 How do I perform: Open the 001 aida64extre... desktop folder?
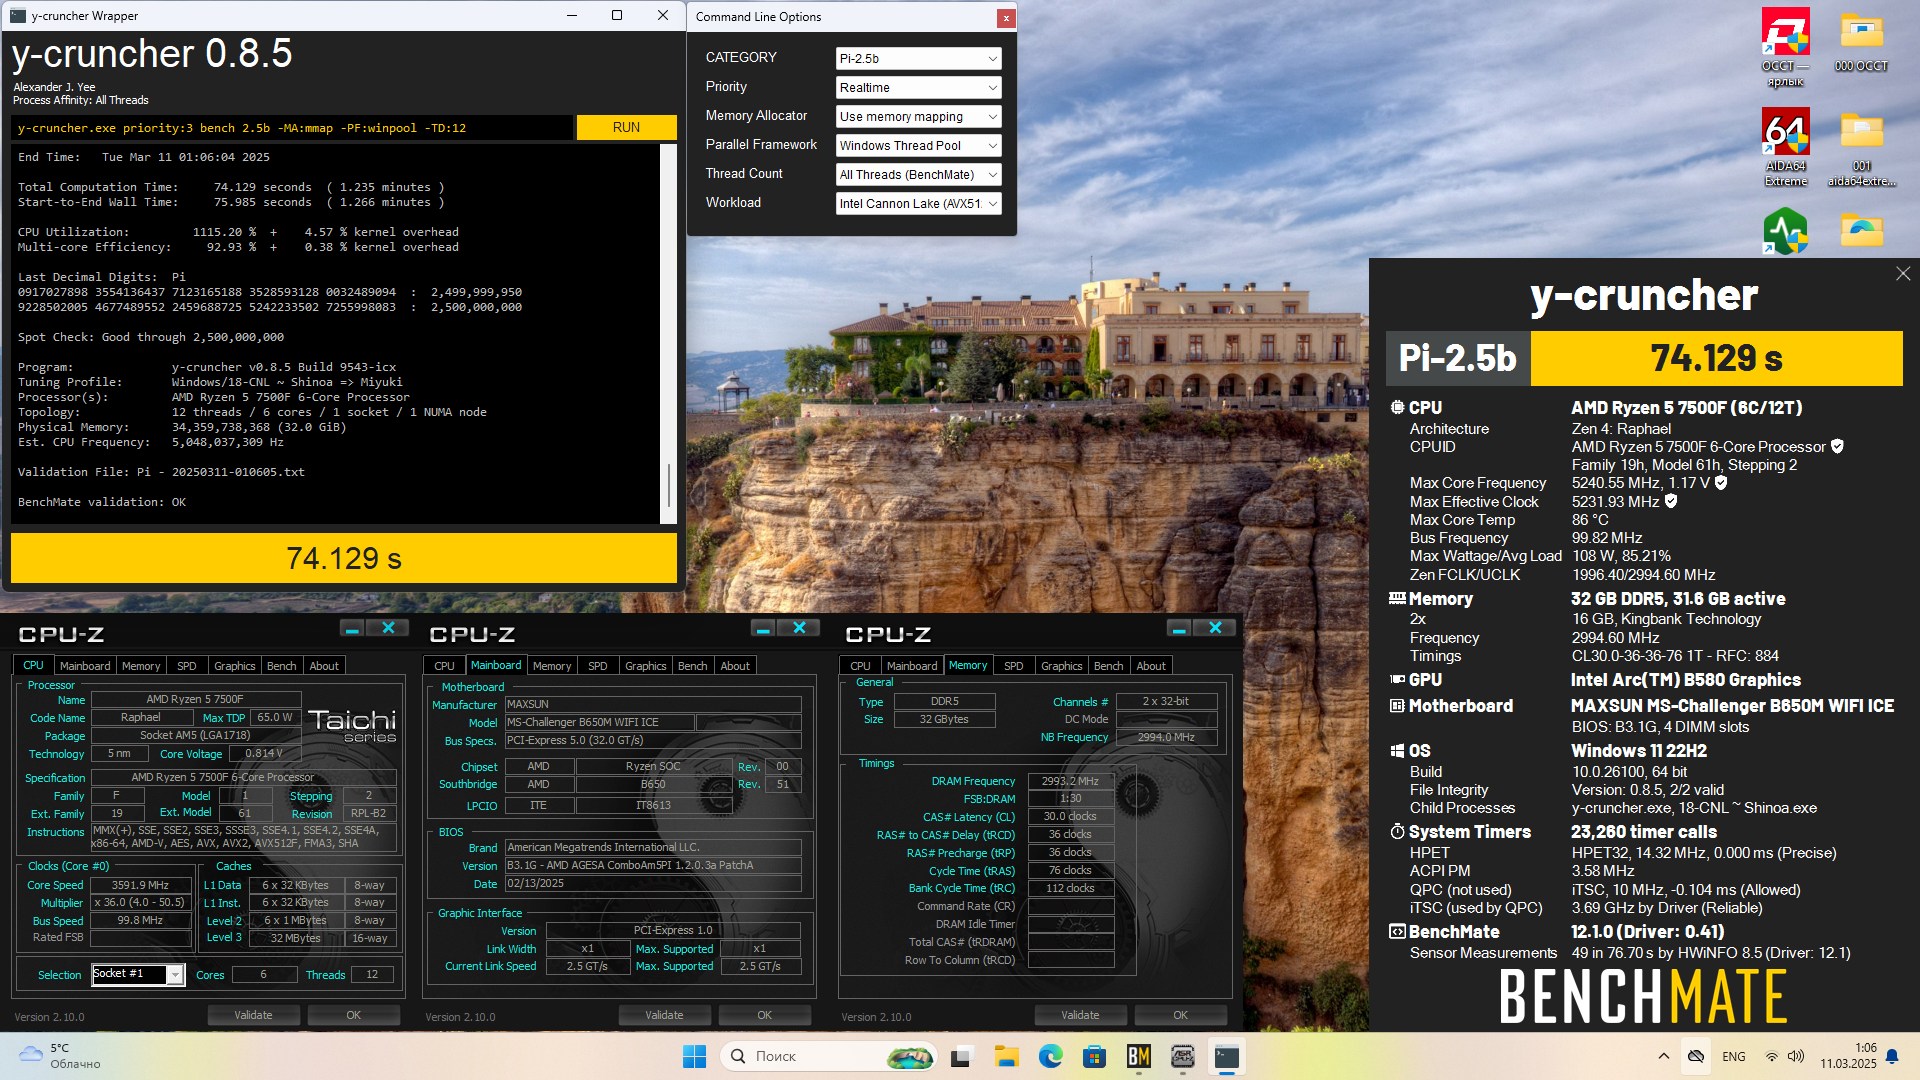(1861, 147)
